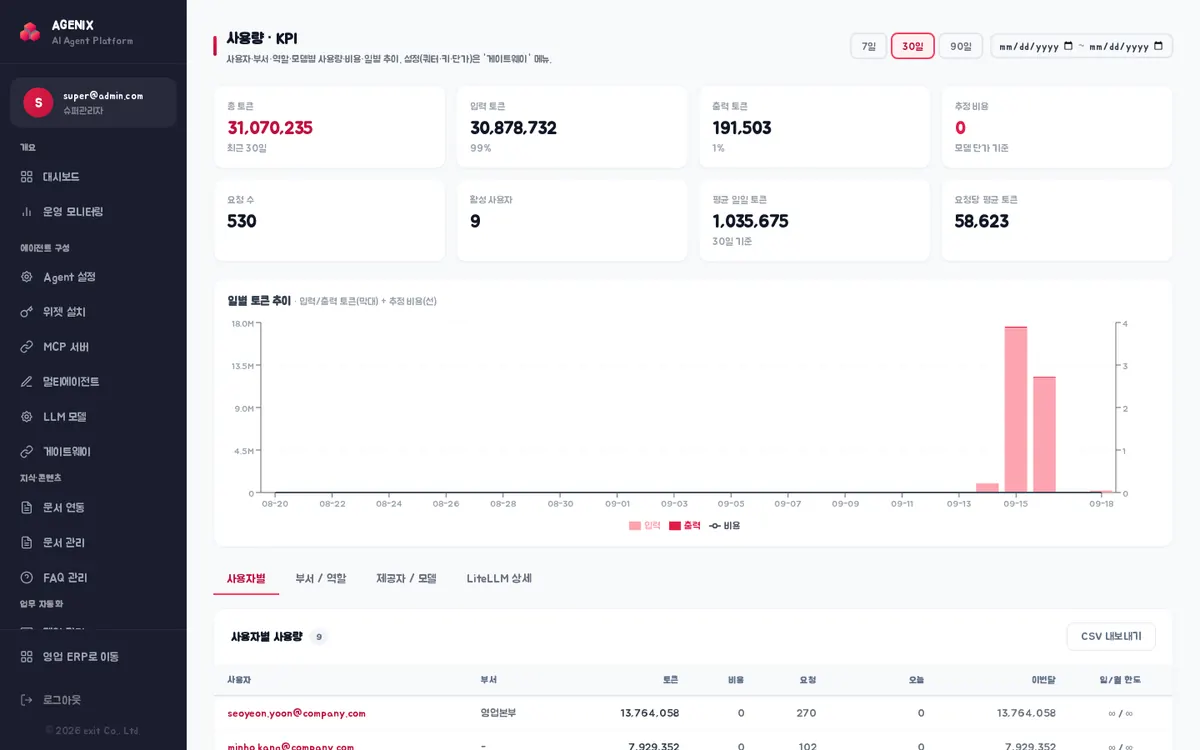Toggle the 입력 series in chart legend

pyautogui.click(x=645, y=525)
